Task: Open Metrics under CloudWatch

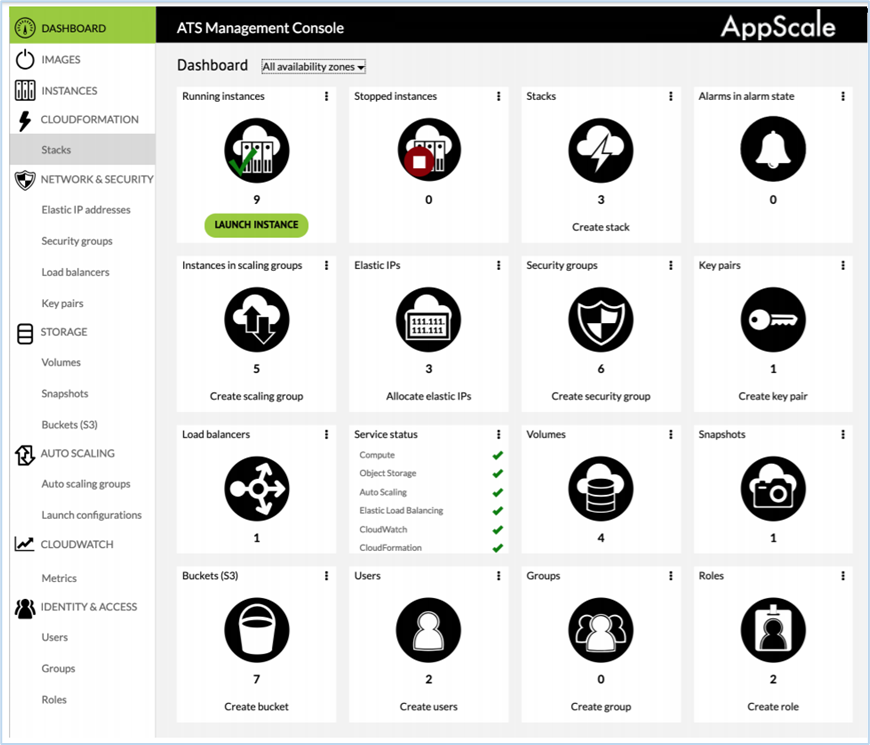Action: (59, 578)
